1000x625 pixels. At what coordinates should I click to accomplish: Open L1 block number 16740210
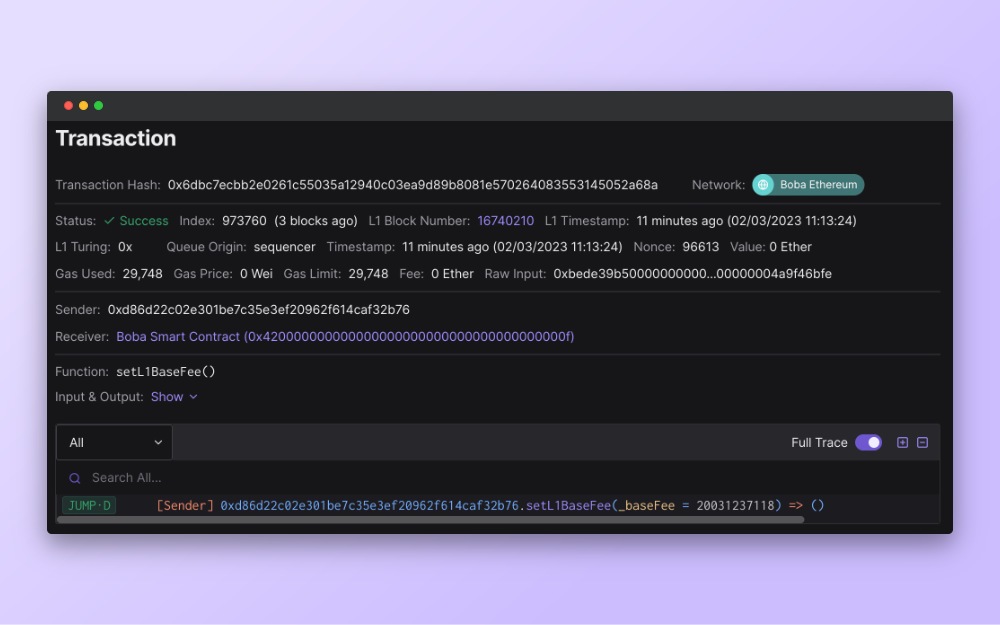505,221
